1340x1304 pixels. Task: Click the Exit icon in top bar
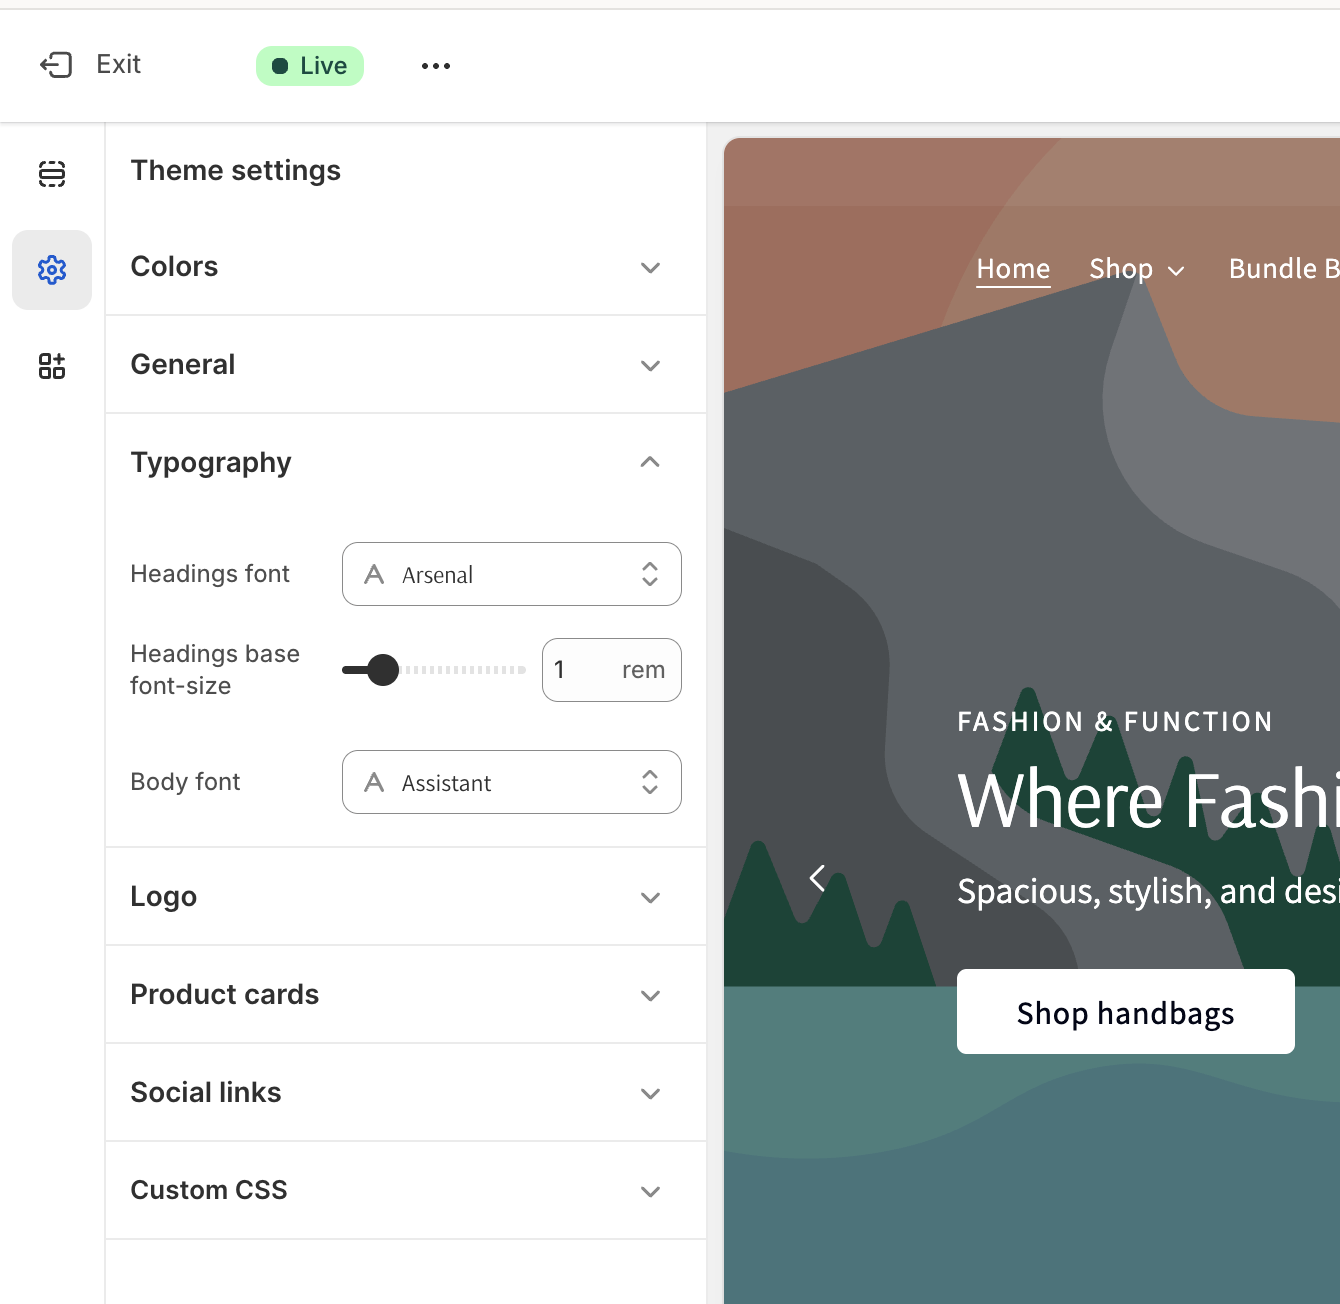(x=56, y=65)
